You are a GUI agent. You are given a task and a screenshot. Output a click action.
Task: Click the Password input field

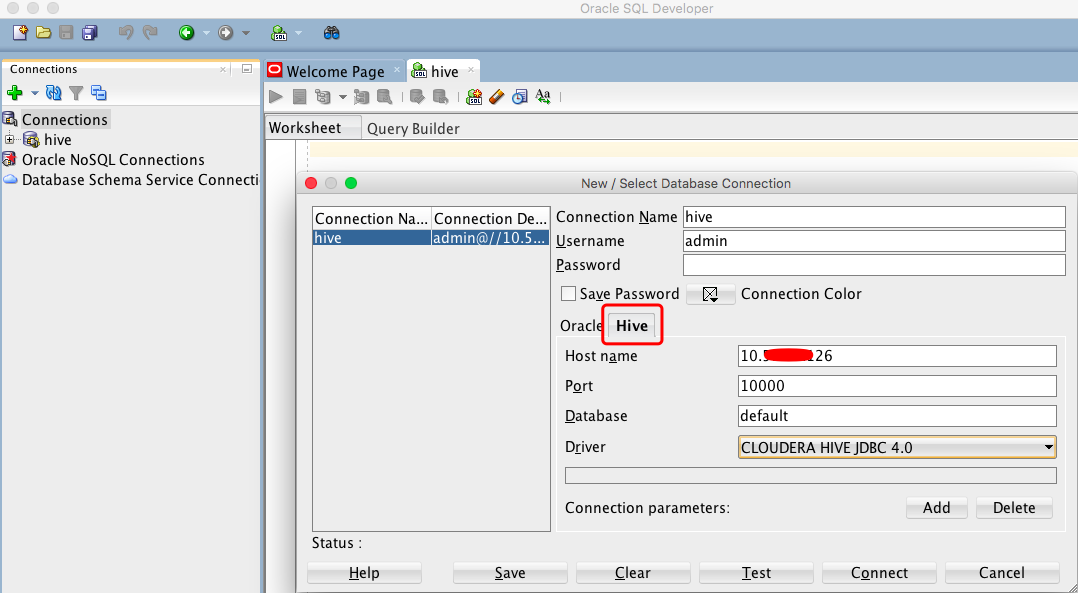tap(874, 265)
